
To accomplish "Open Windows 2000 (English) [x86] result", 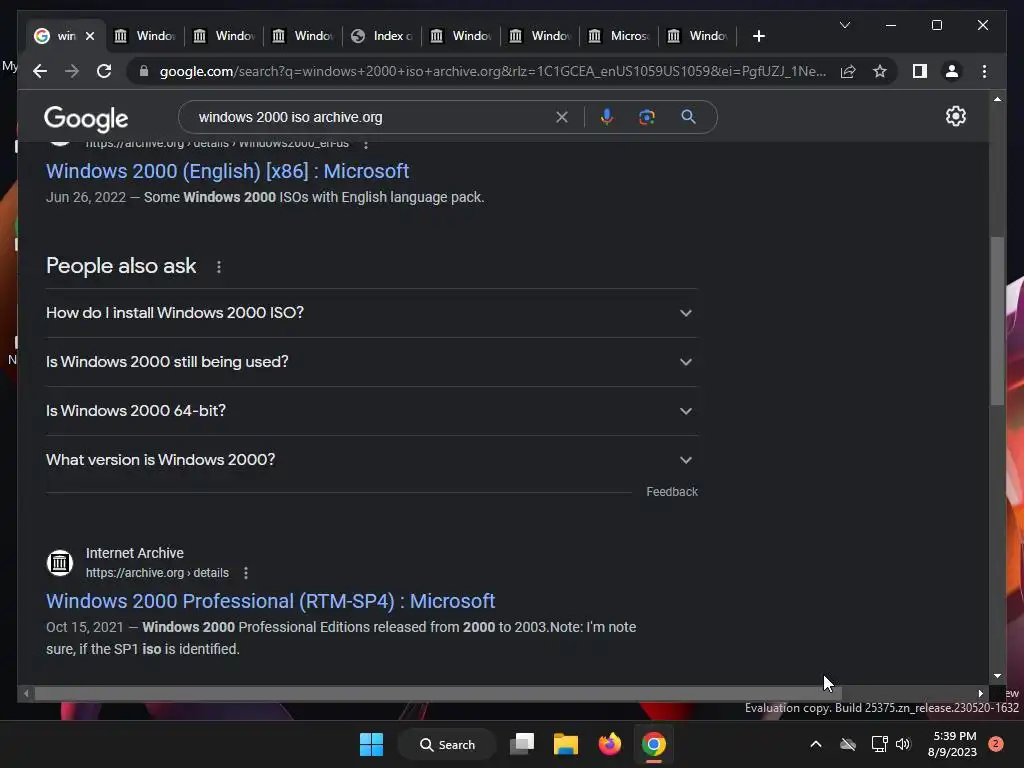I will click(227, 171).
